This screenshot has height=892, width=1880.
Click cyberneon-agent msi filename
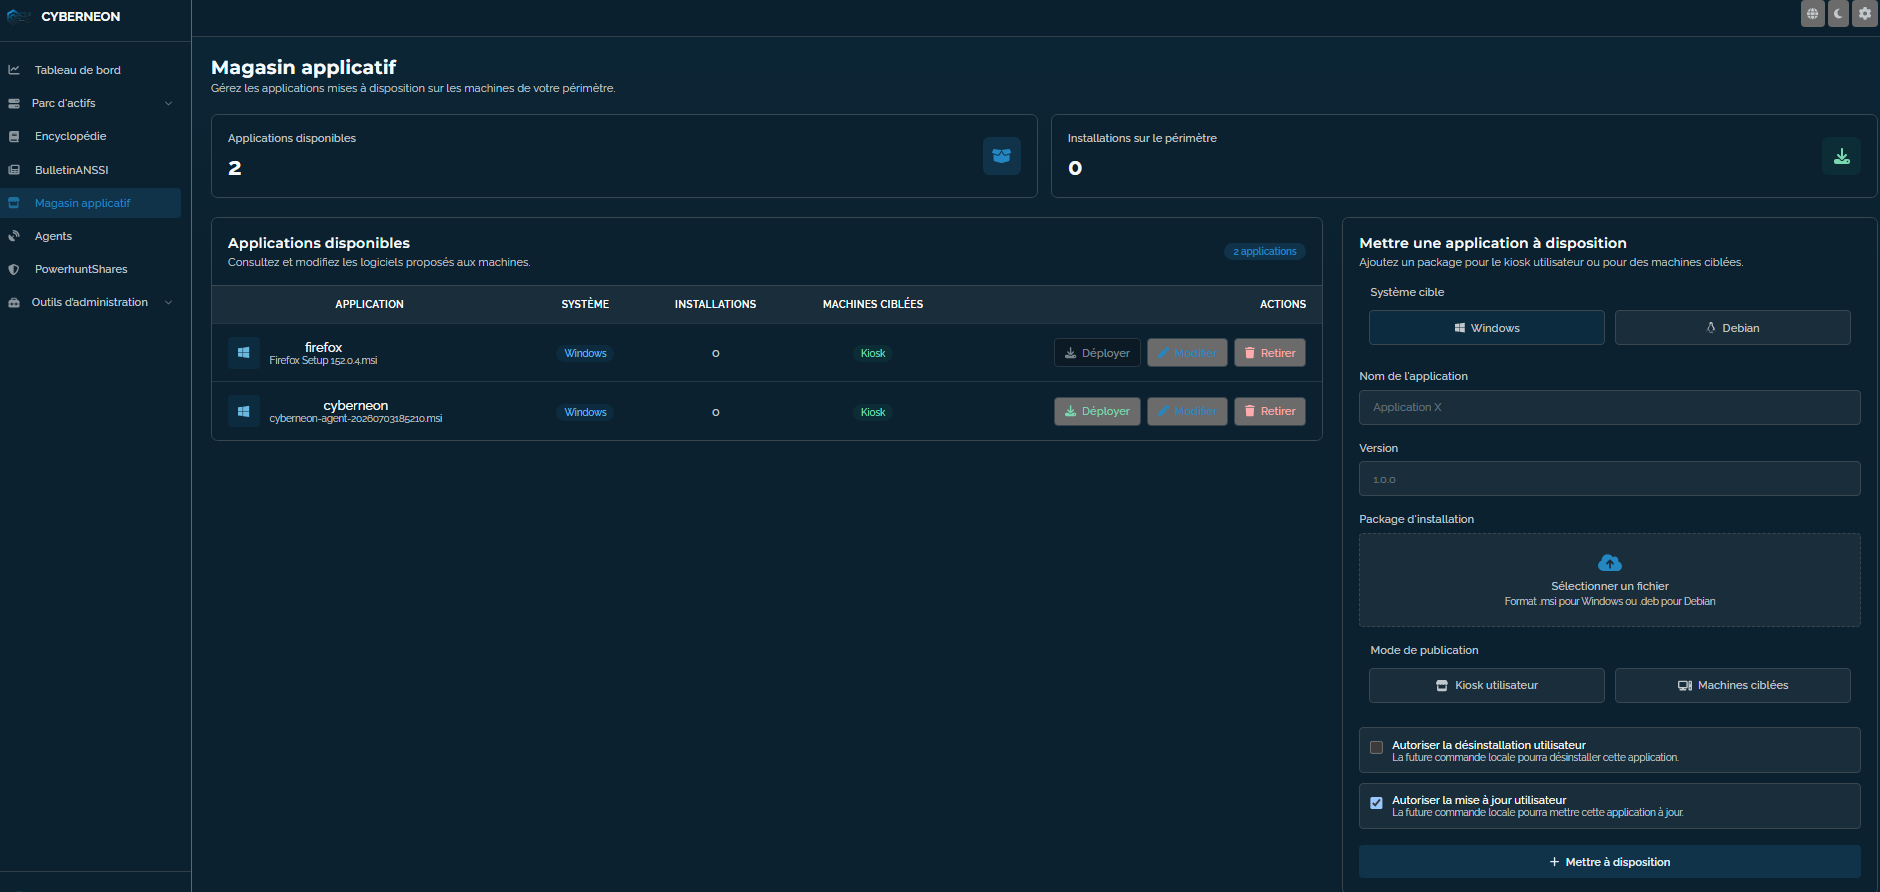pos(355,419)
